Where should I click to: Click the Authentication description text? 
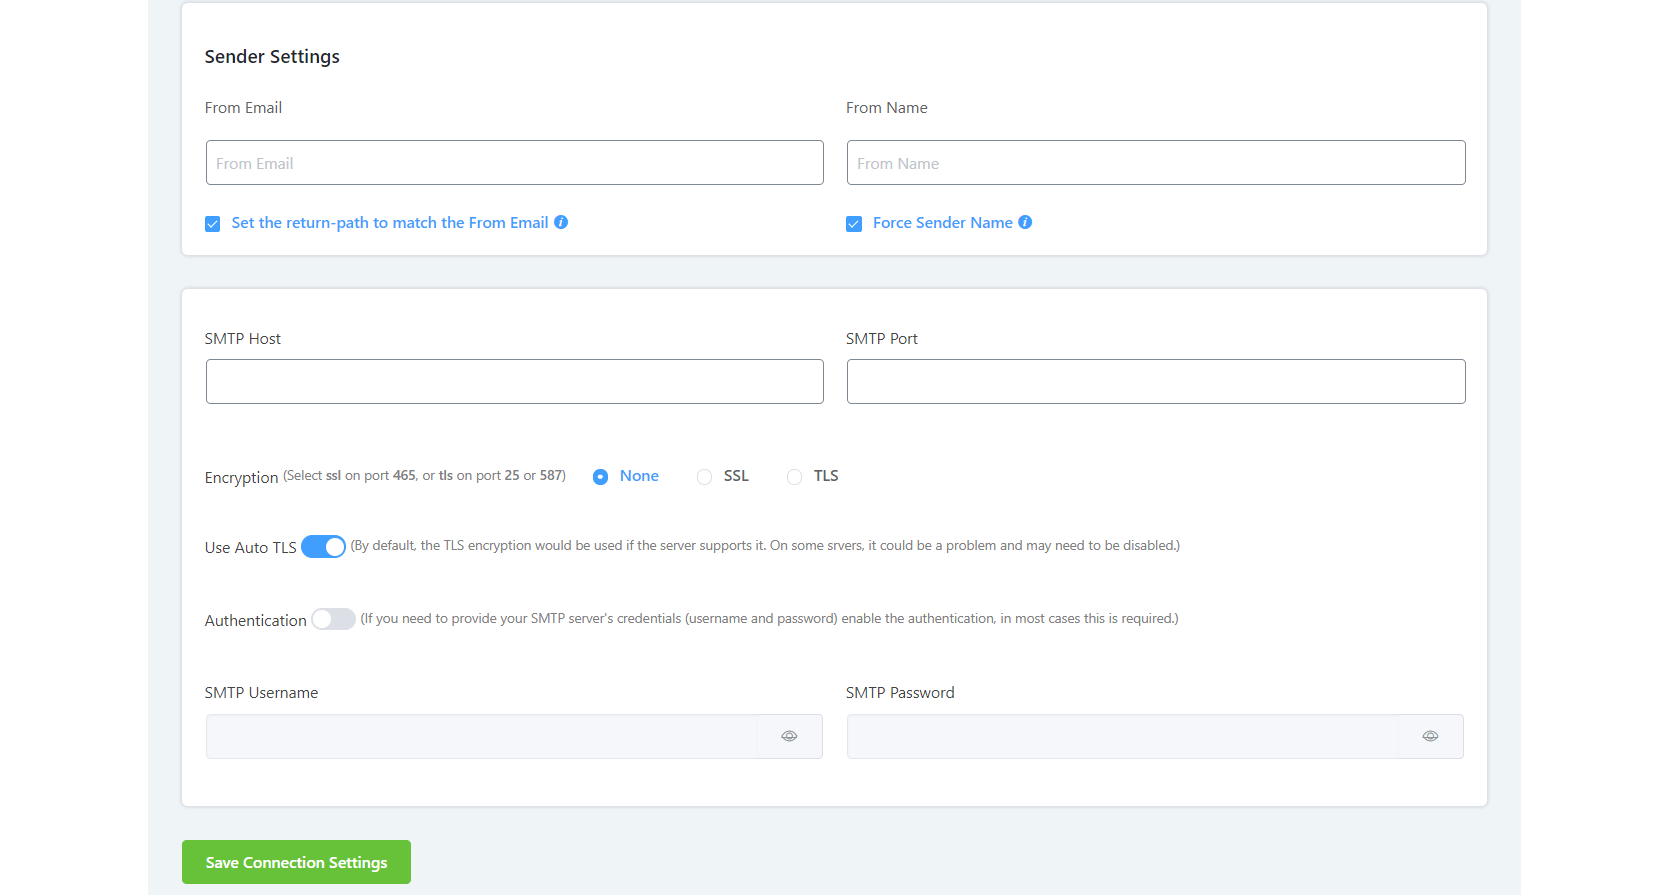click(769, 619)
